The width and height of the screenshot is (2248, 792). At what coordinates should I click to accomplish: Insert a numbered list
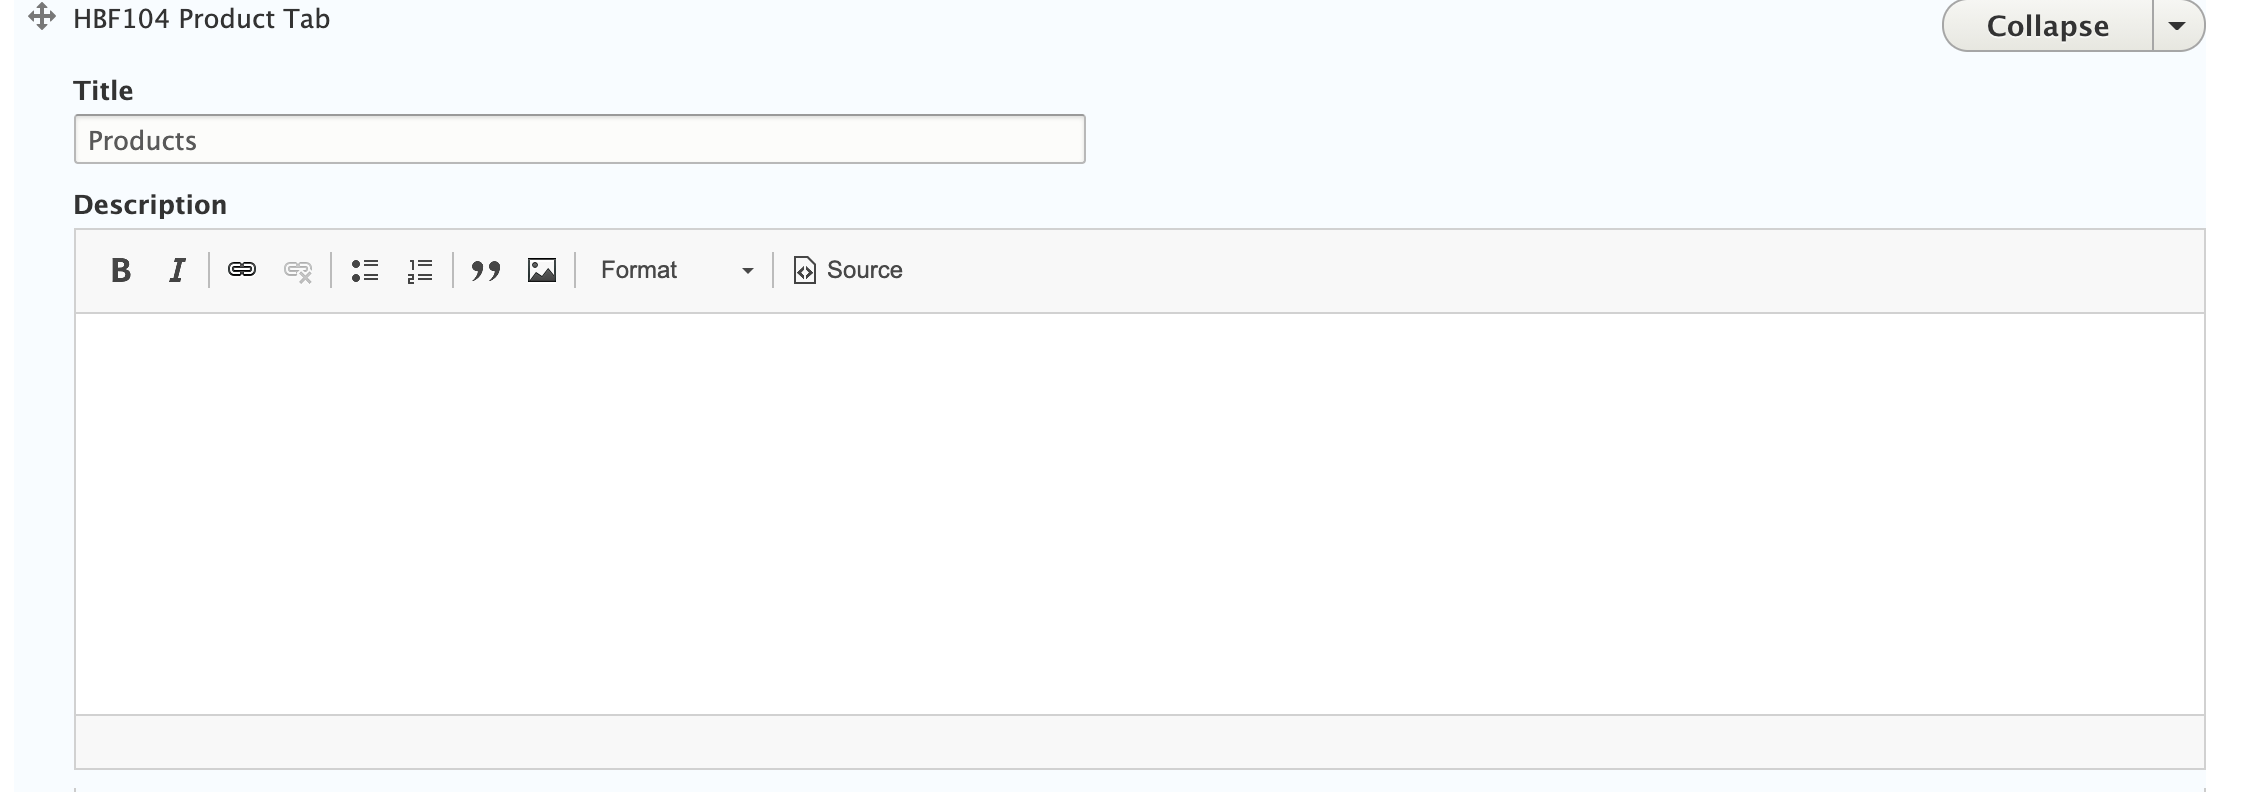click(420, 270)
